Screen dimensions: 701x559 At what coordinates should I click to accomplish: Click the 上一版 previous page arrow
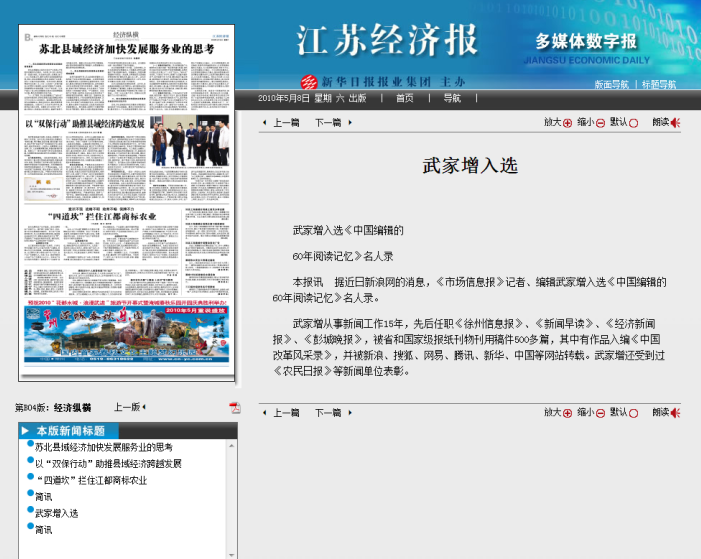pos(144,407)
